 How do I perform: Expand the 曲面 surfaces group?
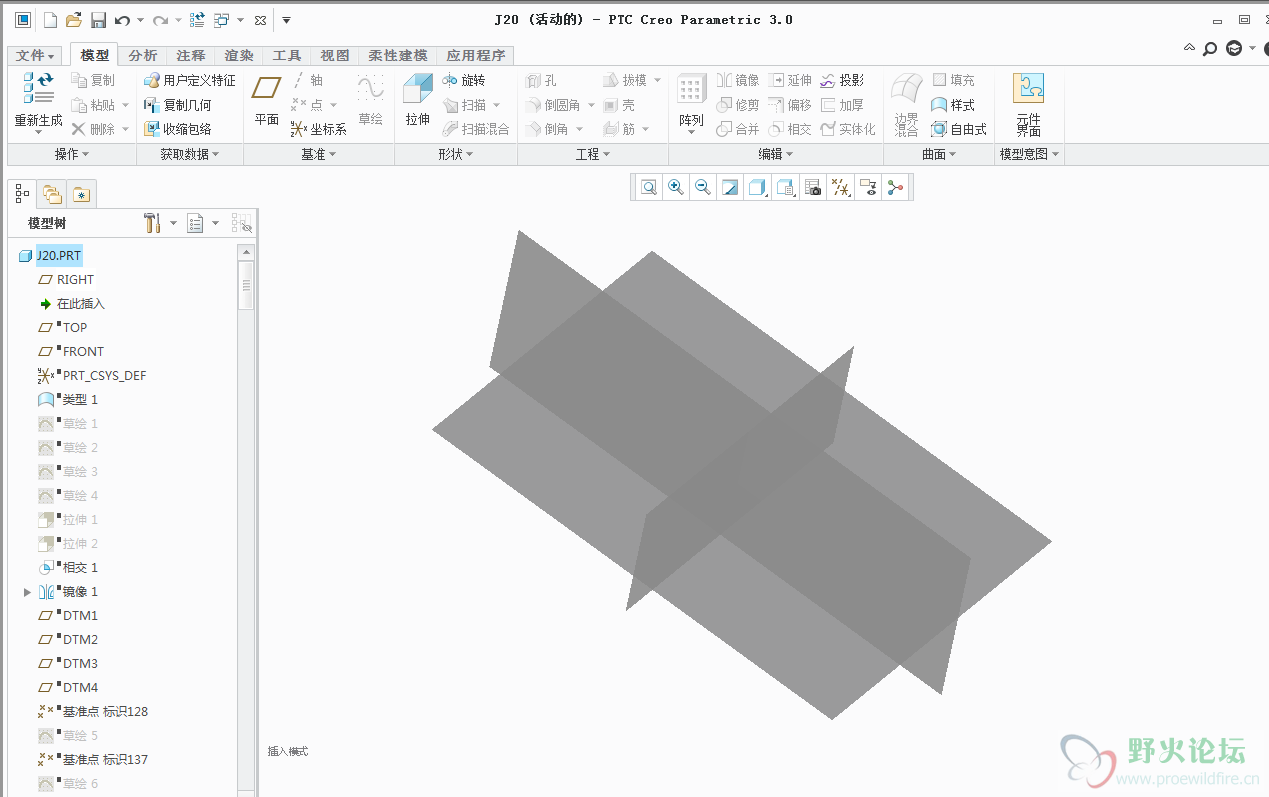click(939, 154)
